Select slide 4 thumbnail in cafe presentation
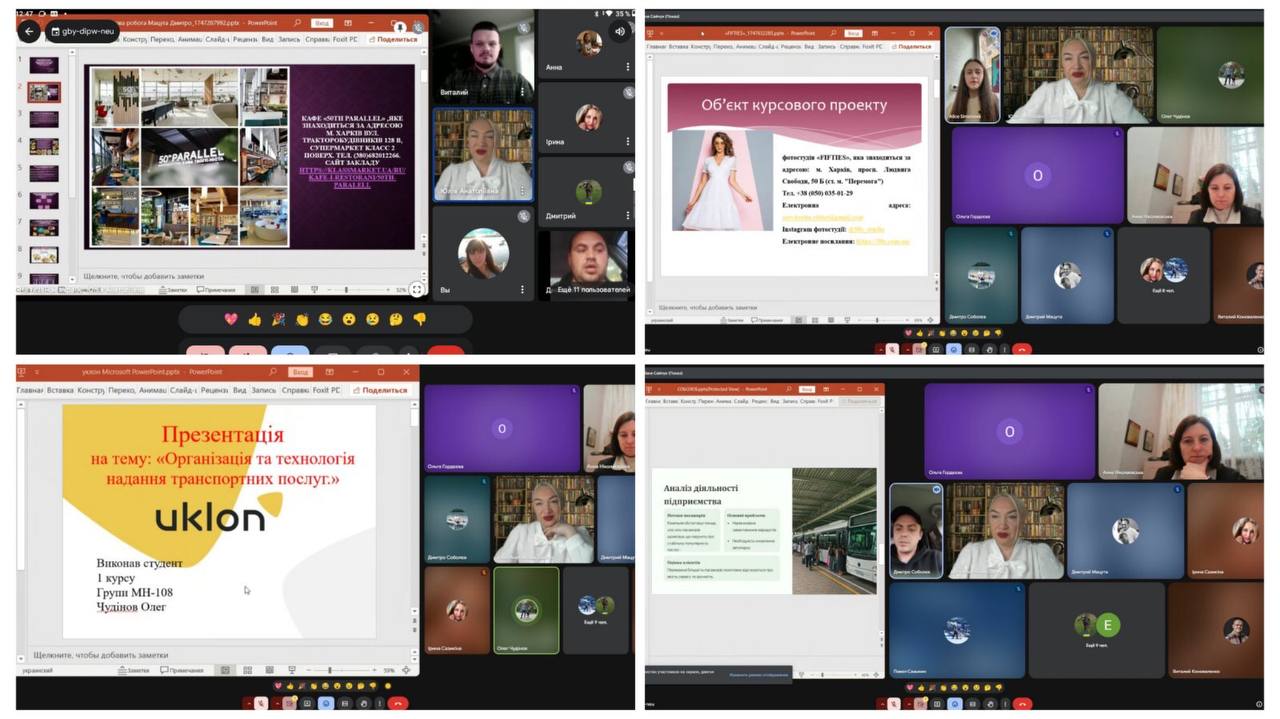 43,146
